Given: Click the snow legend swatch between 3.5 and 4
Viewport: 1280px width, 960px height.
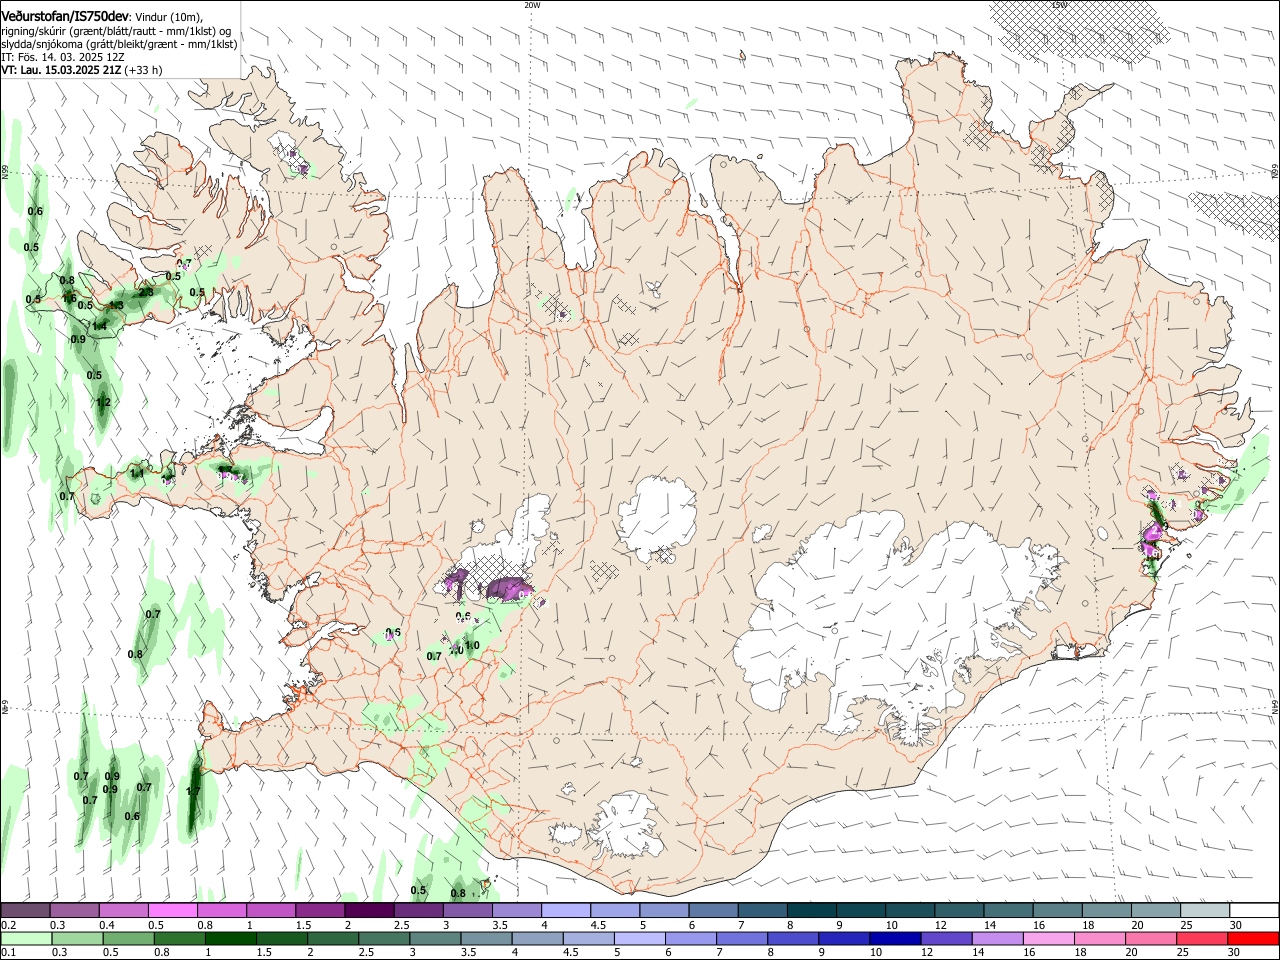Looking at the screenshot, I should [x=515, y=911].
